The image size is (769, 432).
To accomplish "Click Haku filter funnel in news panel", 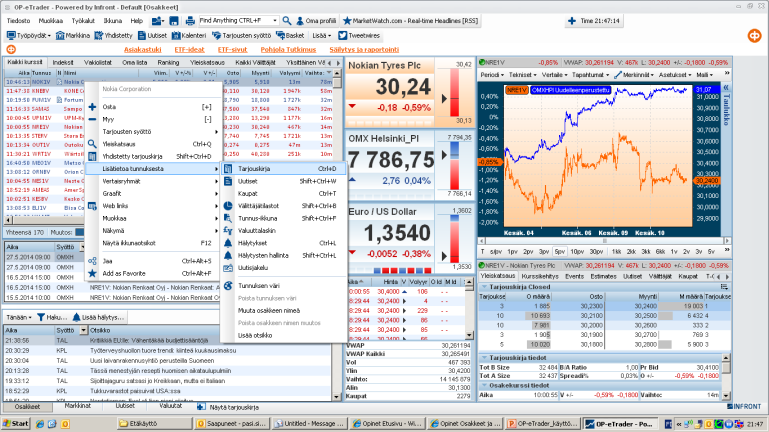I will click(52, 317).
